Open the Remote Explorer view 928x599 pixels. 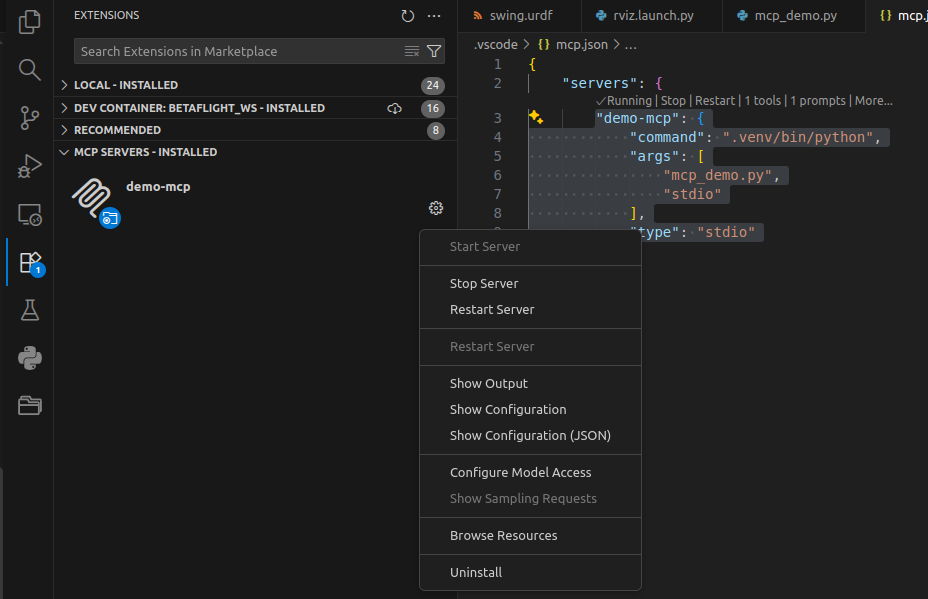[x=30, y=214]
